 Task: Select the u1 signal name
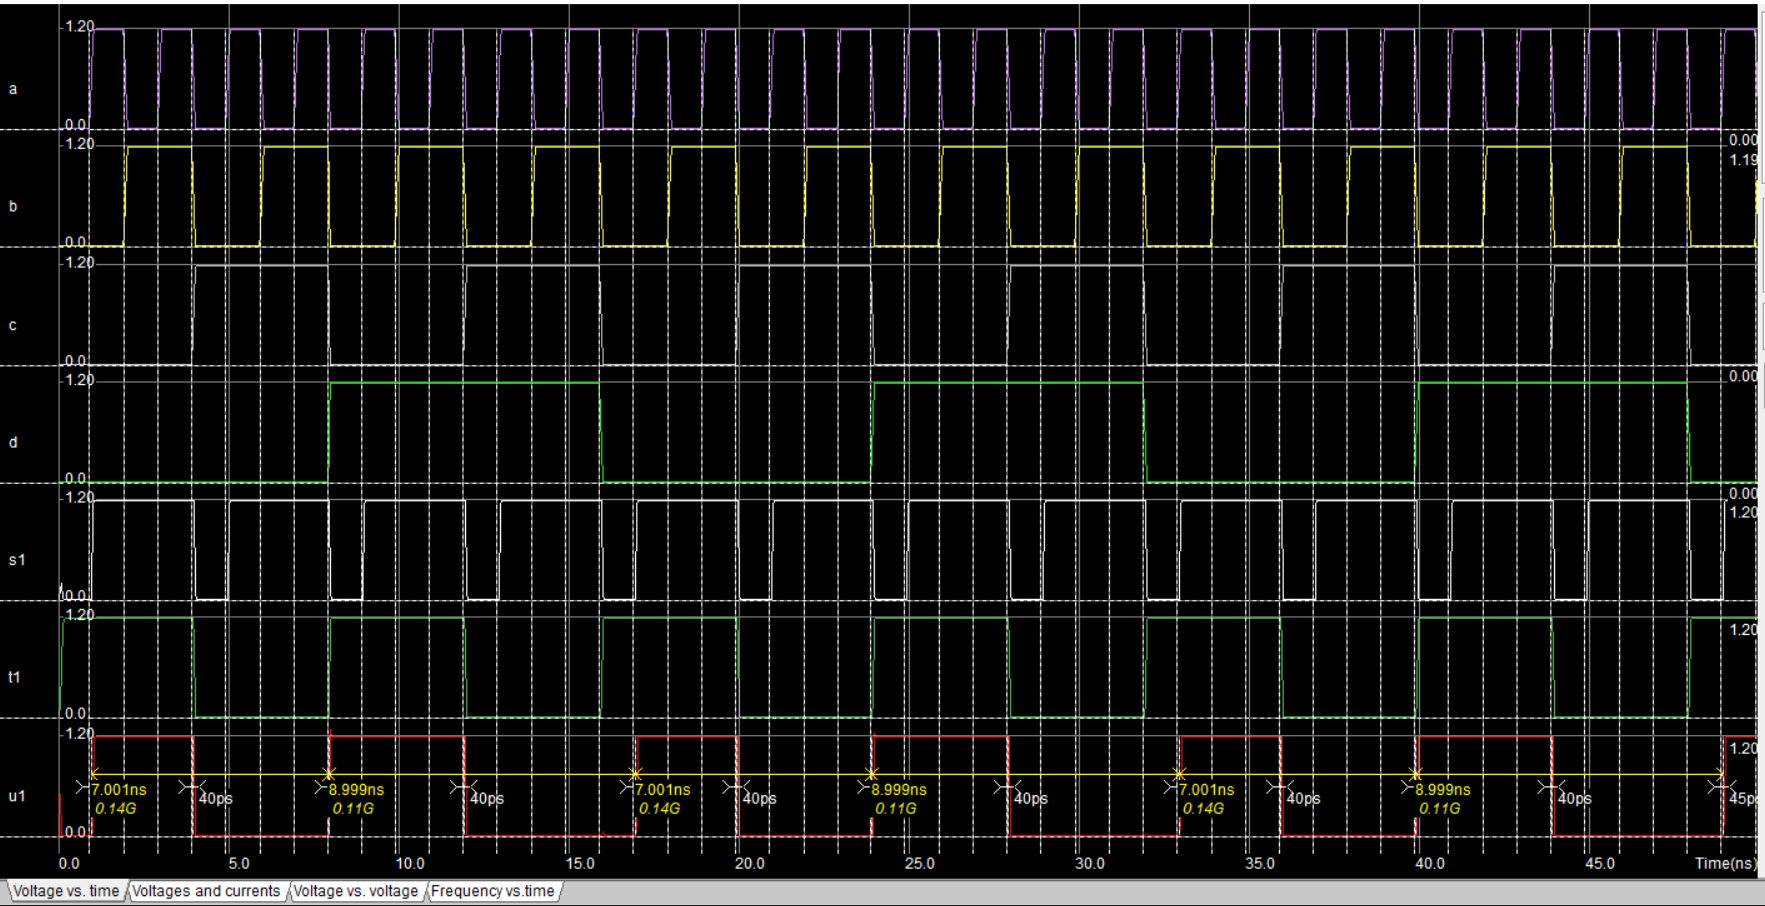click(x=14, y=794)
